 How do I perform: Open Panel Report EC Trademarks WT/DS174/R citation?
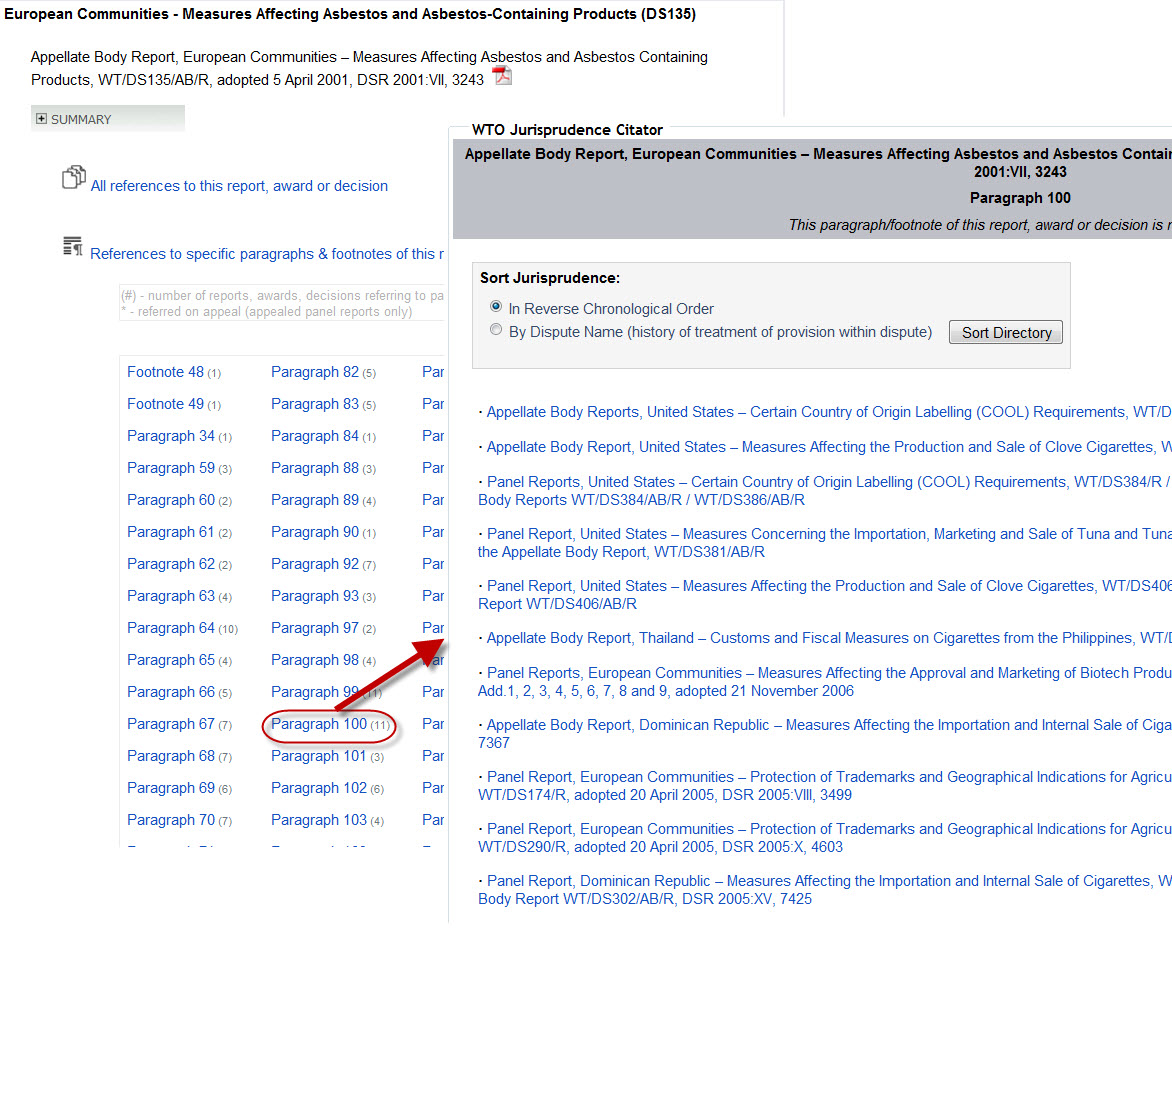coord(824,786)
